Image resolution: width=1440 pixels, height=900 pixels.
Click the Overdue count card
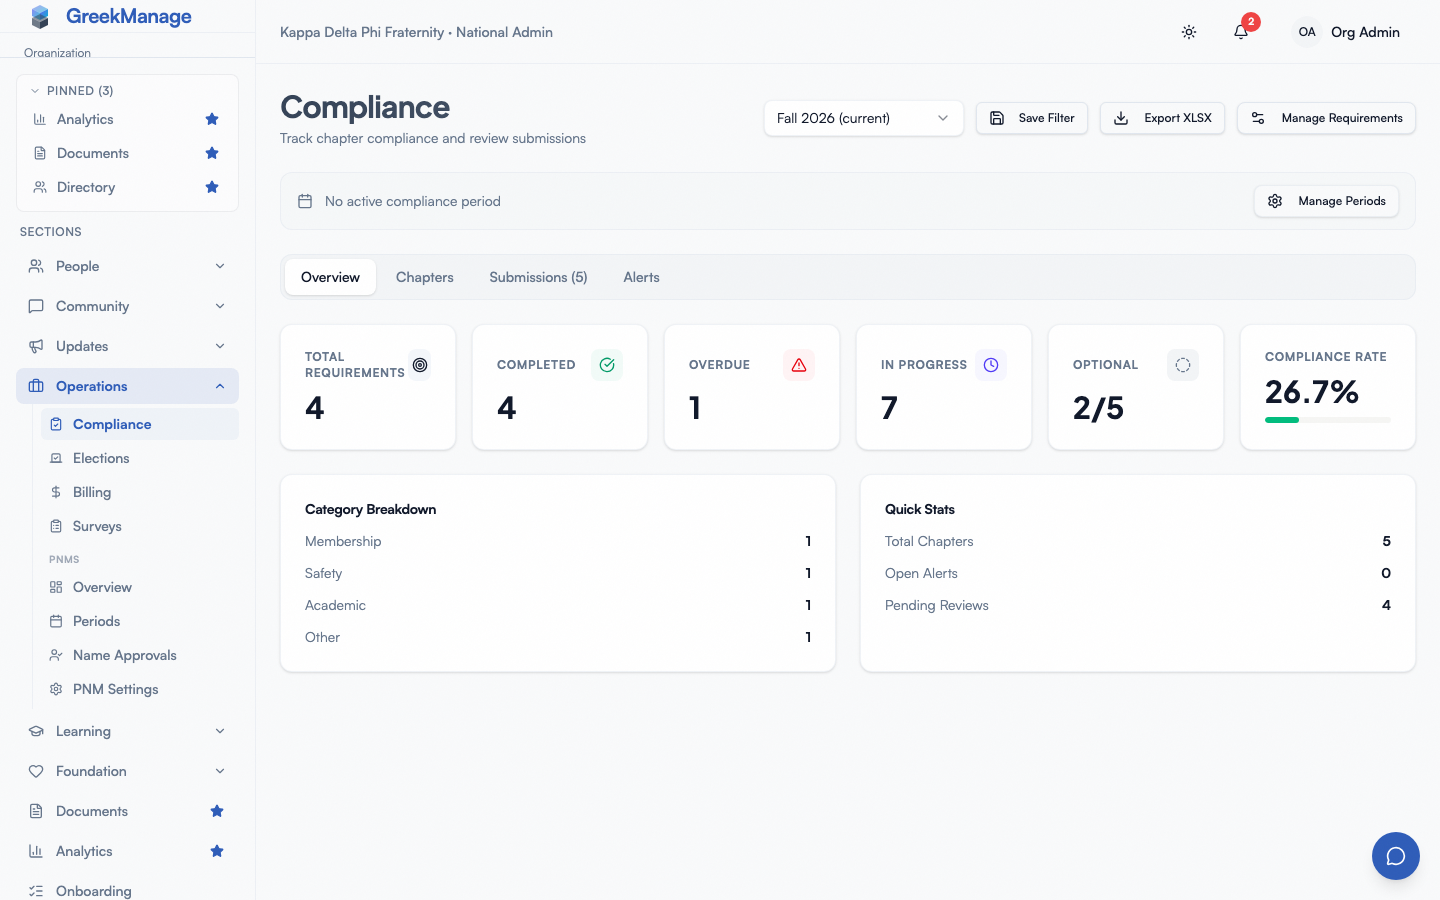click(751, 387)
